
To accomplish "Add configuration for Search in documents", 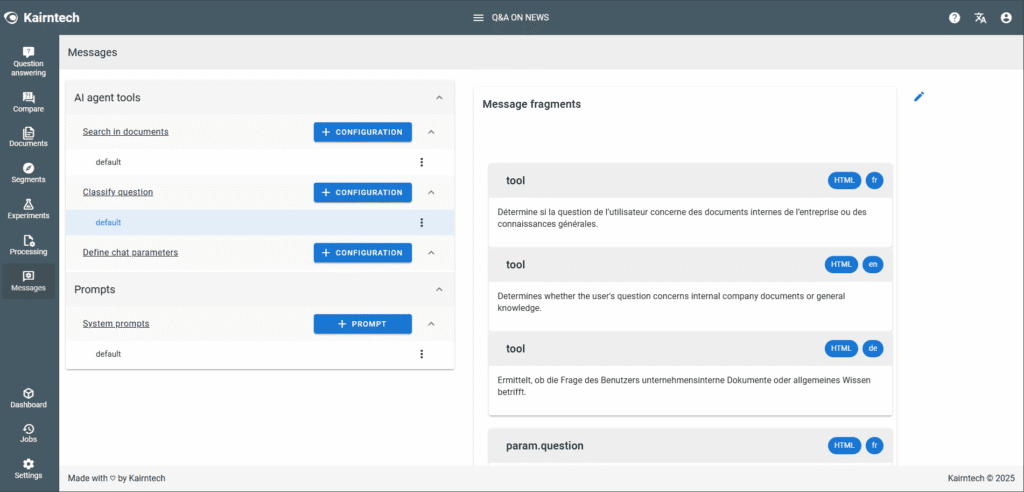I will (x=362, y=132).
